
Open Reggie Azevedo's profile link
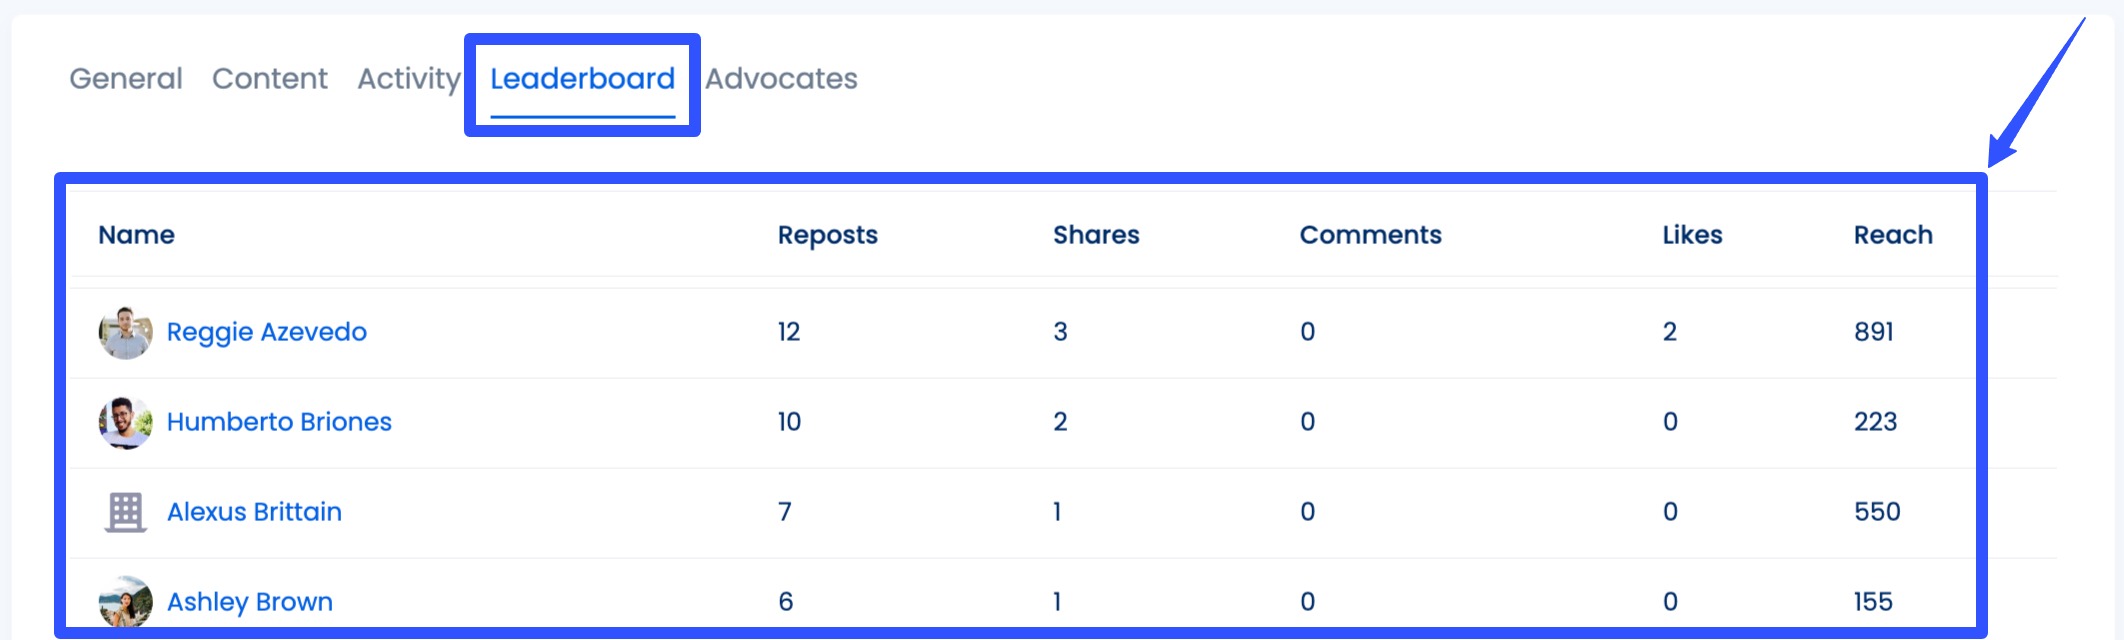pyautogui.click(x=267, y=331)
